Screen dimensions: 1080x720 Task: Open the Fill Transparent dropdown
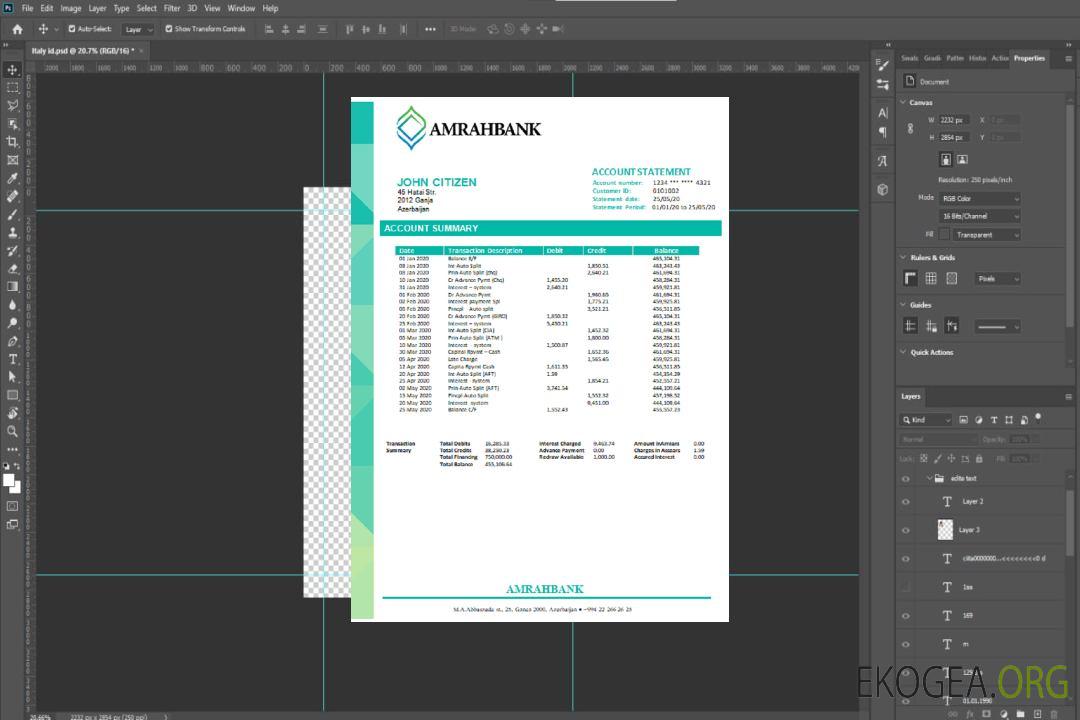[987, 235]
